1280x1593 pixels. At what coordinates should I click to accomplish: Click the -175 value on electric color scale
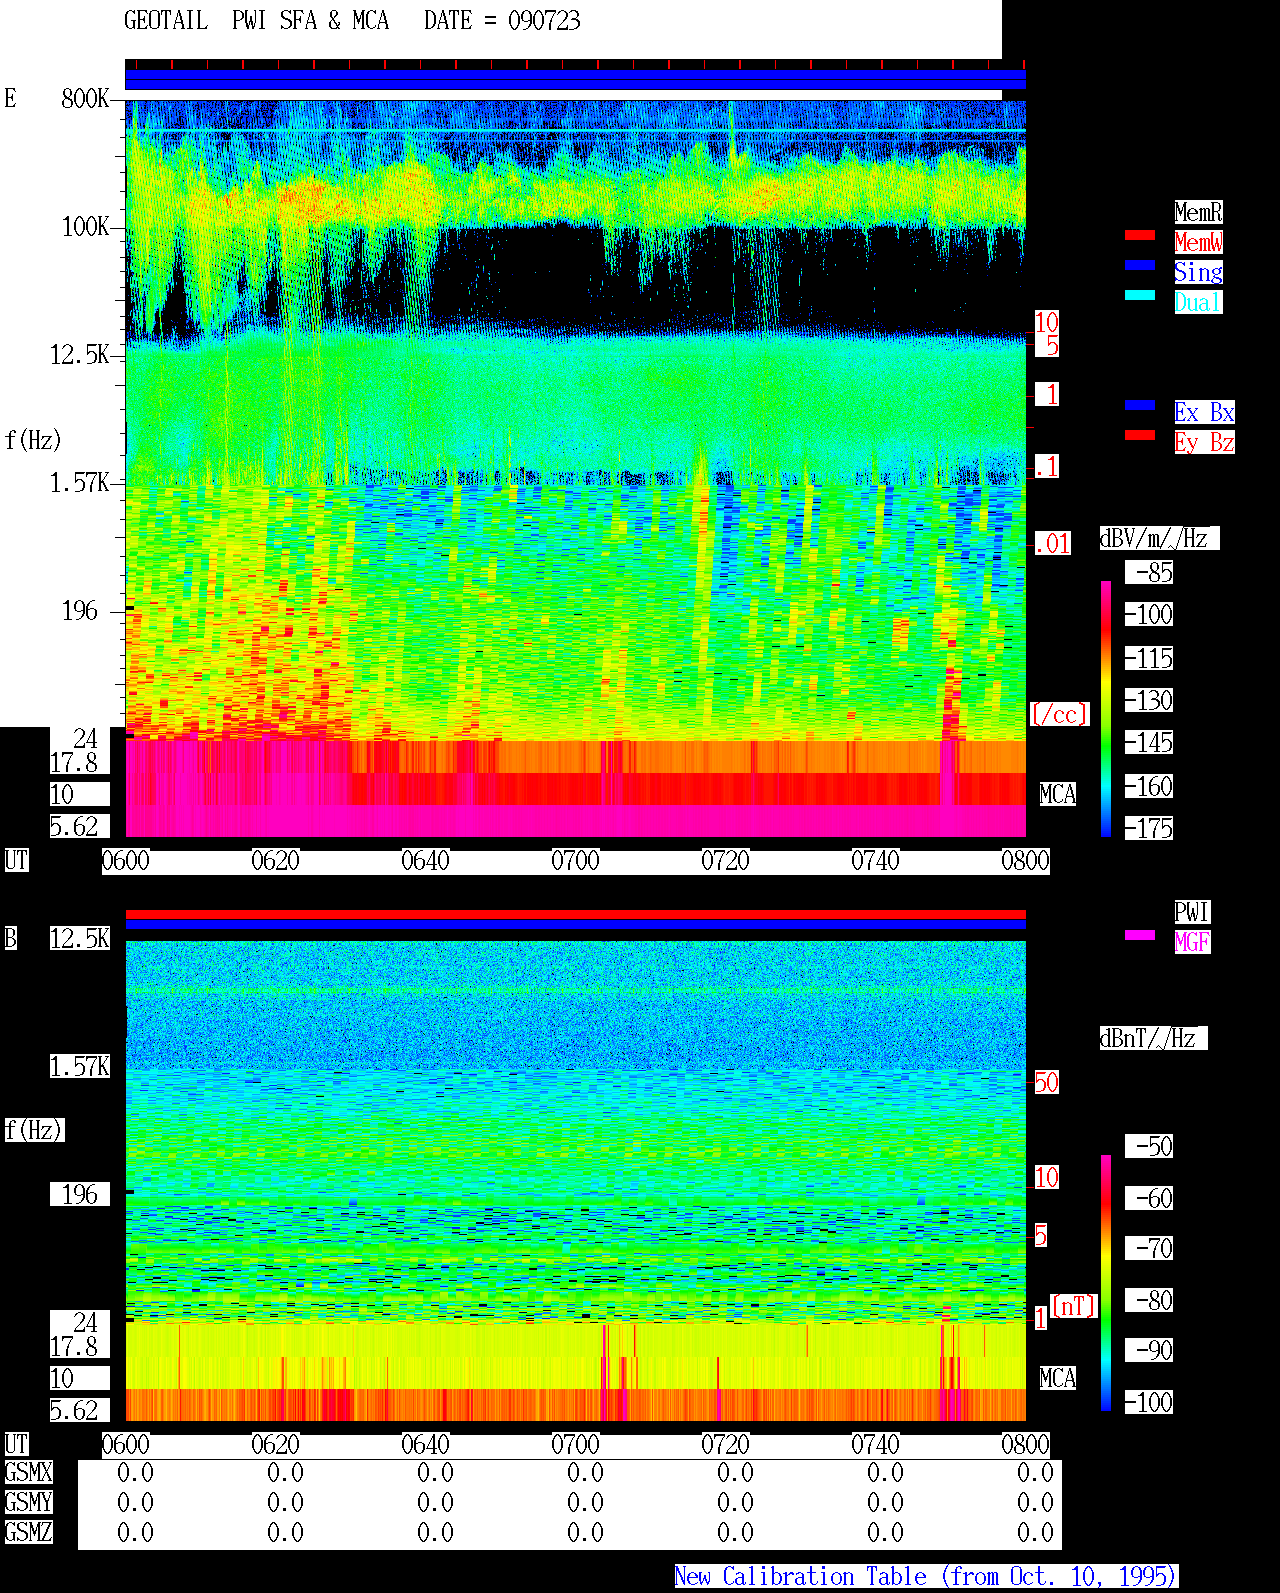pyautogui.click(x=1149, y=829)
